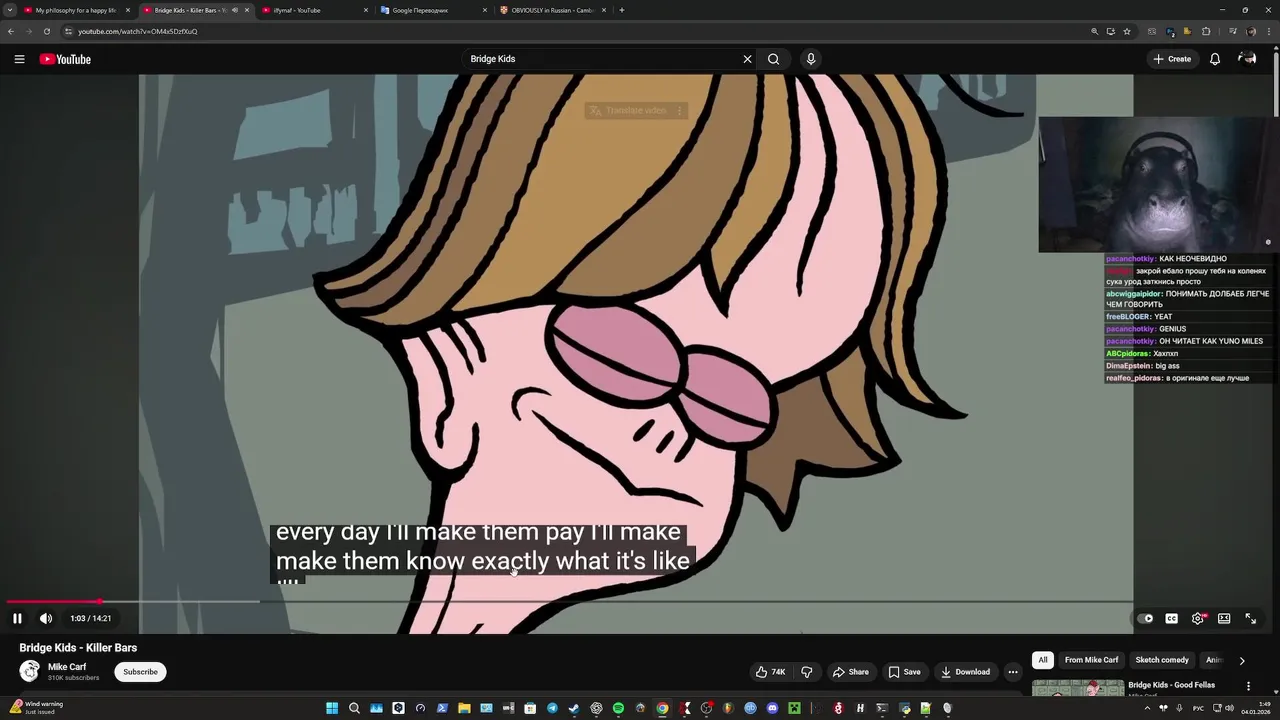Image resolution: width=1280 pixels, height=720 pixels.
Task: Open the YouTube hamburger guide menu
Action: click(19, 59)
